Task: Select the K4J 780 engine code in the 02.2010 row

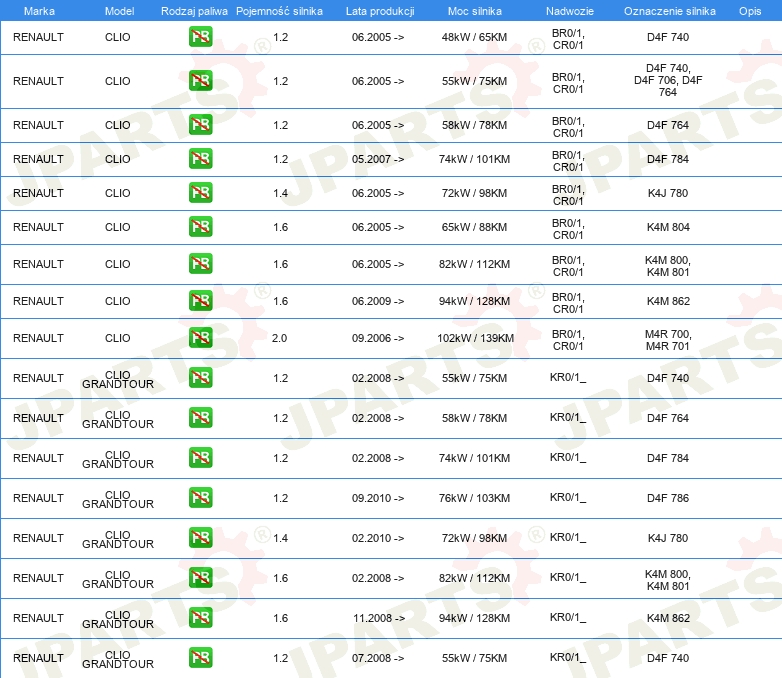Action: [668, 538]
